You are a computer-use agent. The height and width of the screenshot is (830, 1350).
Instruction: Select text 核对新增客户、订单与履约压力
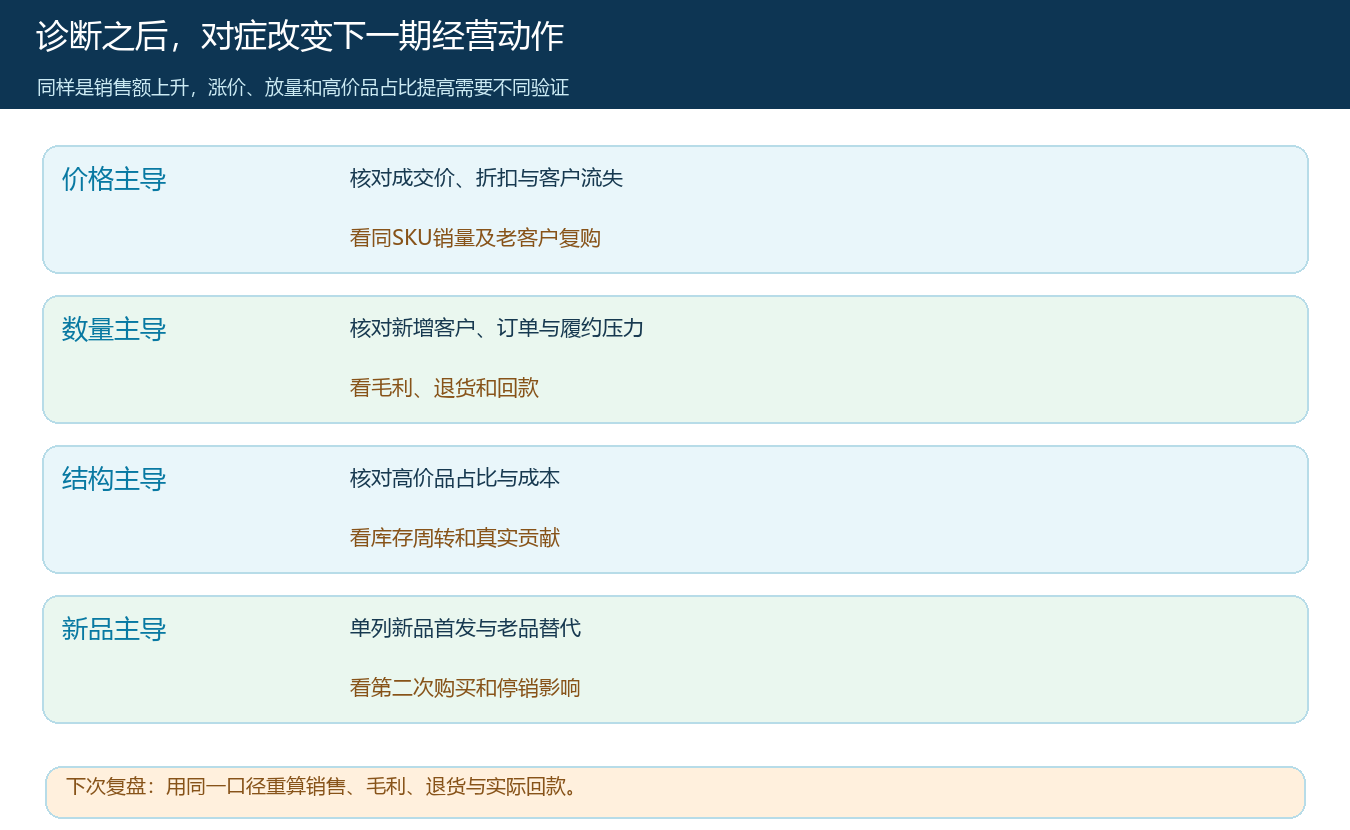497,328
